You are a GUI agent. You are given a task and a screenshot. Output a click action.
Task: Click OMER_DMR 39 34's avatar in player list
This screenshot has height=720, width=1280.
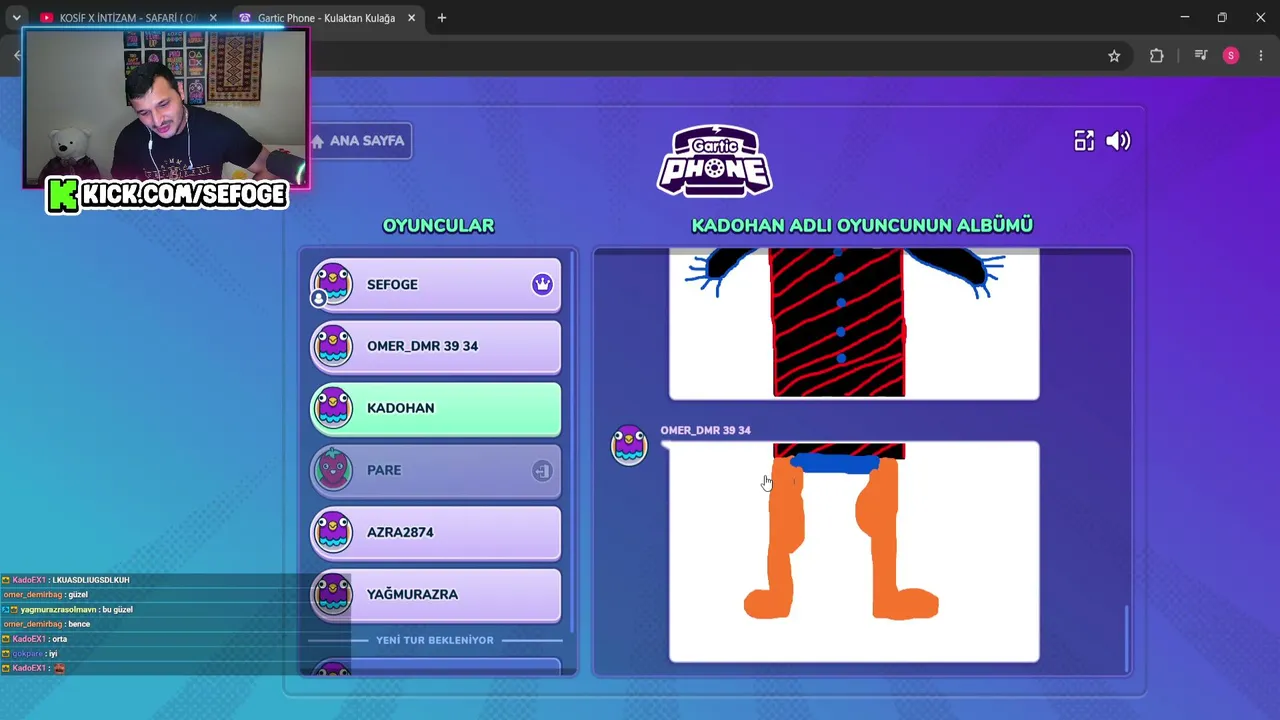pos(333,346)
